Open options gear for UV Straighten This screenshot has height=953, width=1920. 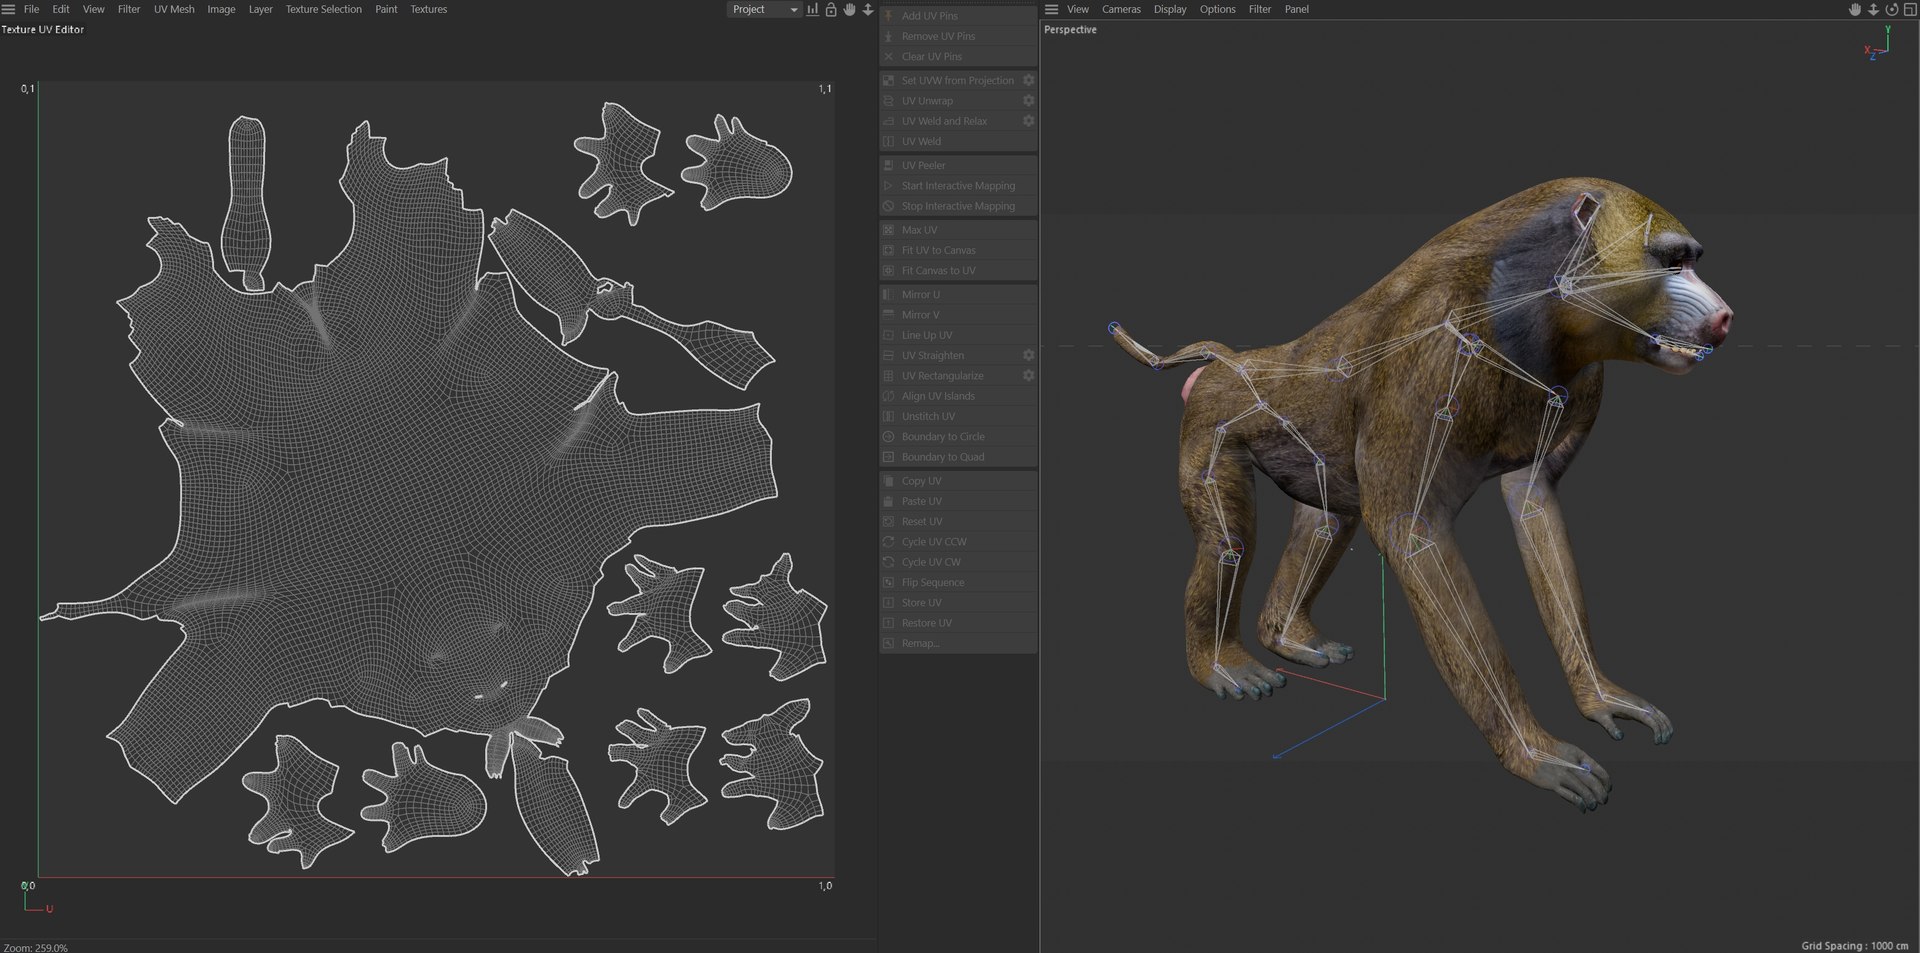tap(1028, 355)
